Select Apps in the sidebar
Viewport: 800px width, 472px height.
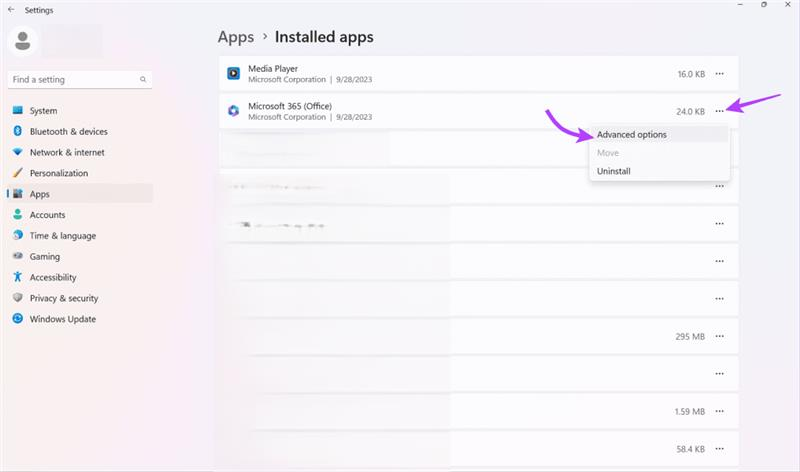(x=80, y=194)
